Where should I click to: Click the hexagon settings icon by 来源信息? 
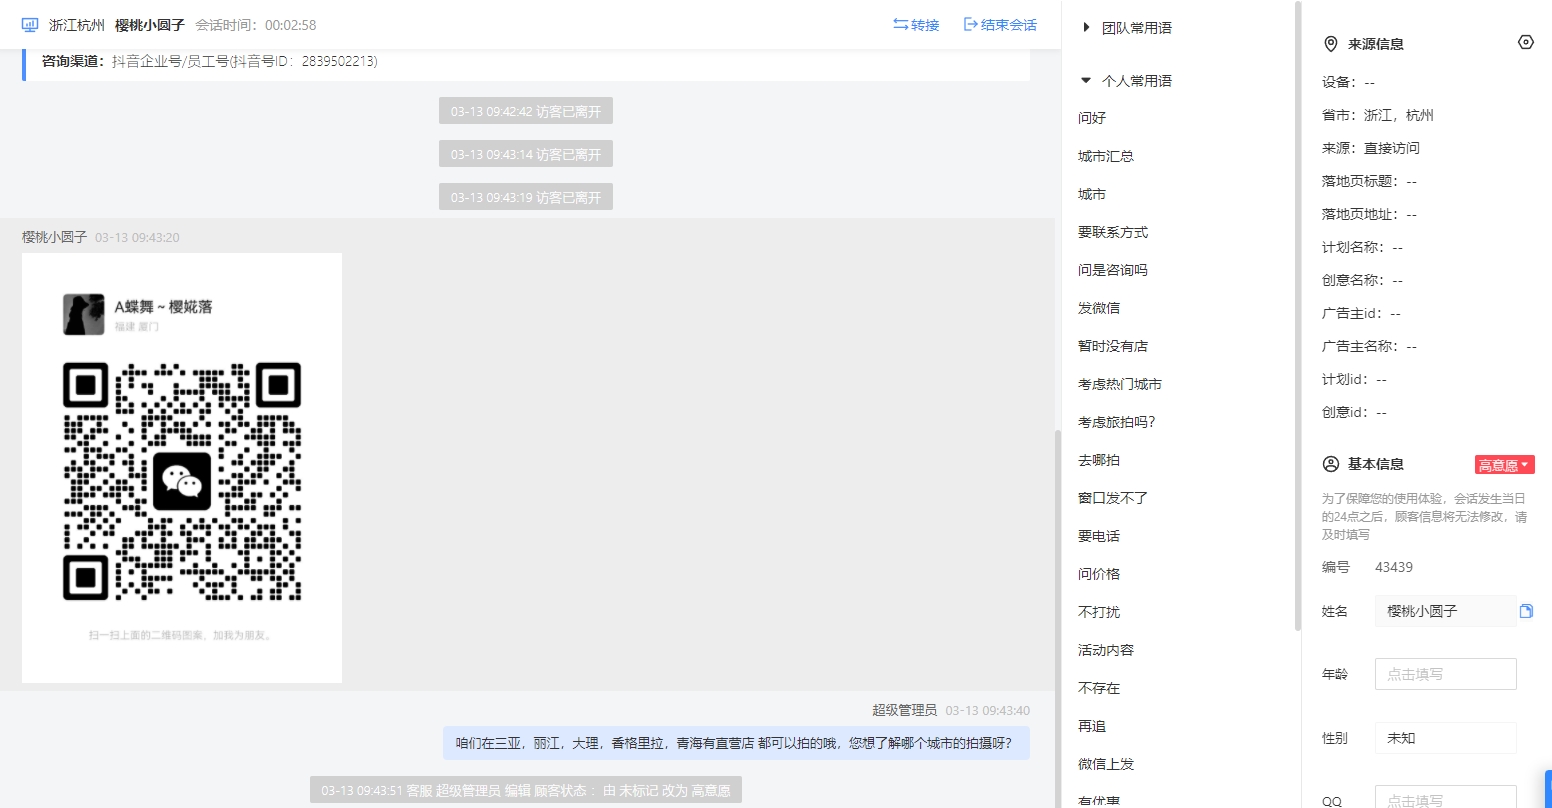[1525, 42]
